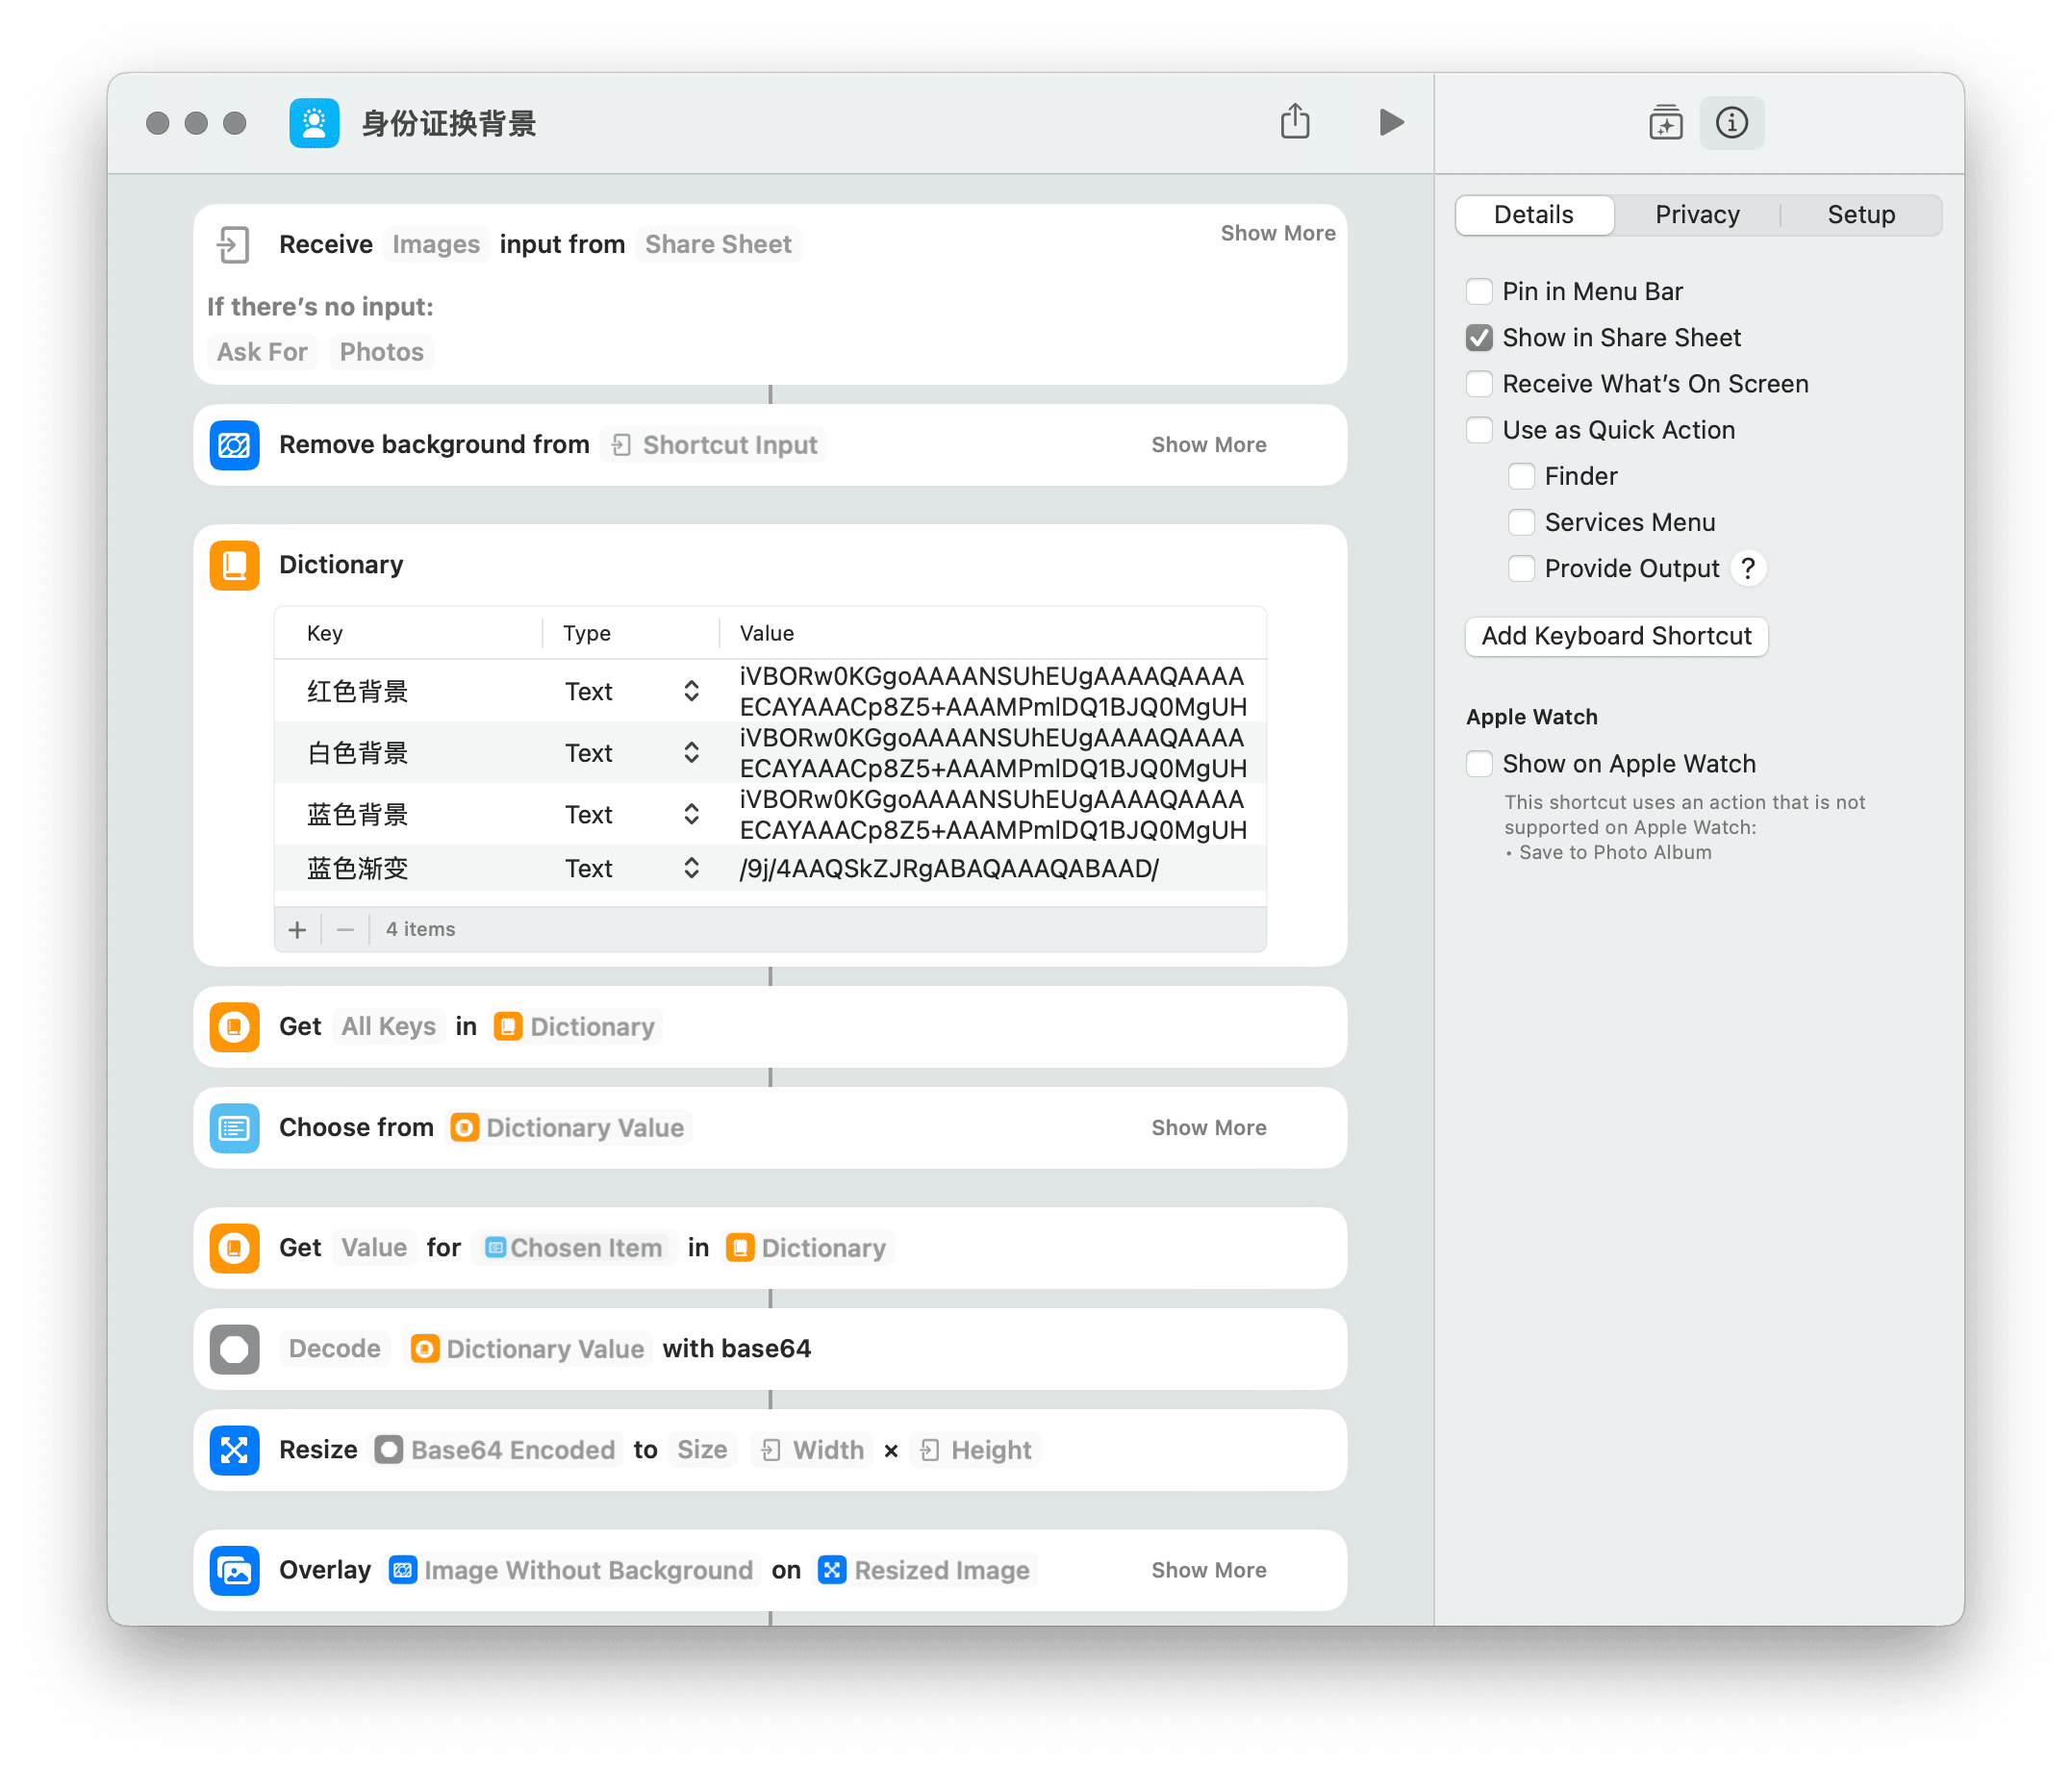Viewport: 2072px width, 1768px height.
Task: Click the Ask For option
Action: click(x=262, y=352)
